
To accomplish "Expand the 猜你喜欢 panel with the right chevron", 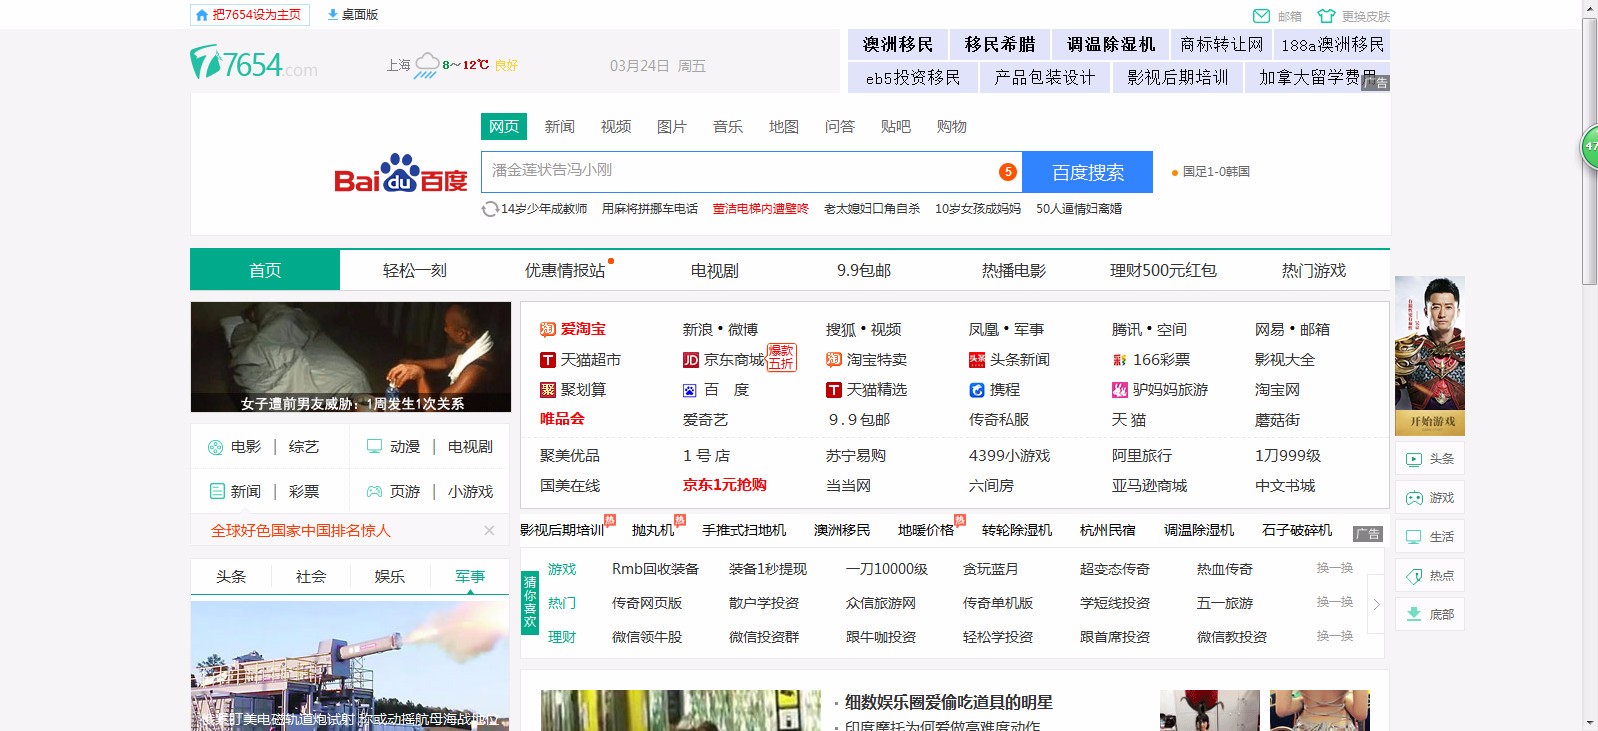I will 1376,604.
